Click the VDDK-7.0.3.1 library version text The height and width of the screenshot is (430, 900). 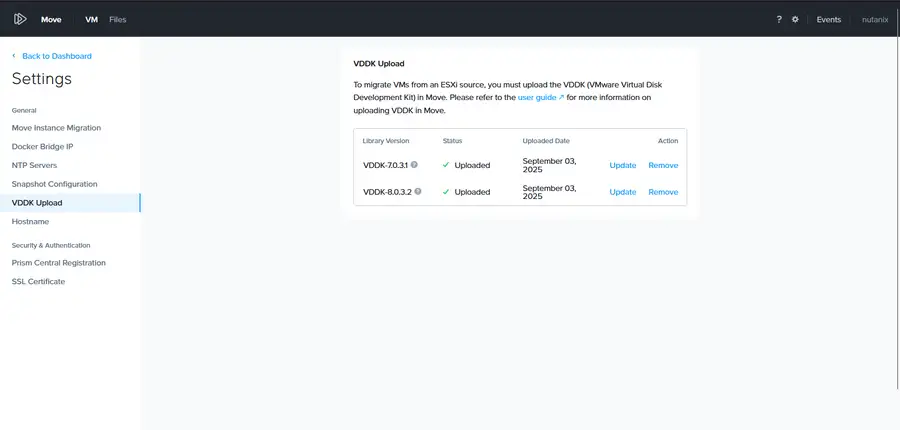[385, 165]
